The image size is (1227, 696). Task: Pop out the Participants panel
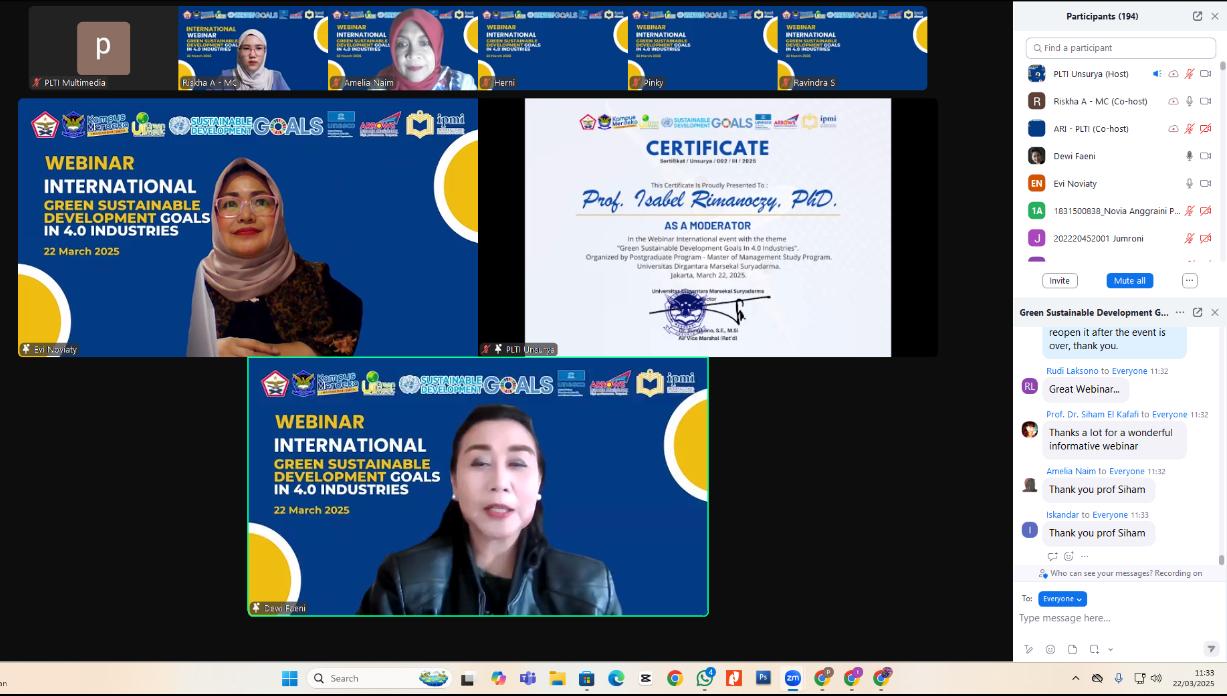click(1197, 16)
